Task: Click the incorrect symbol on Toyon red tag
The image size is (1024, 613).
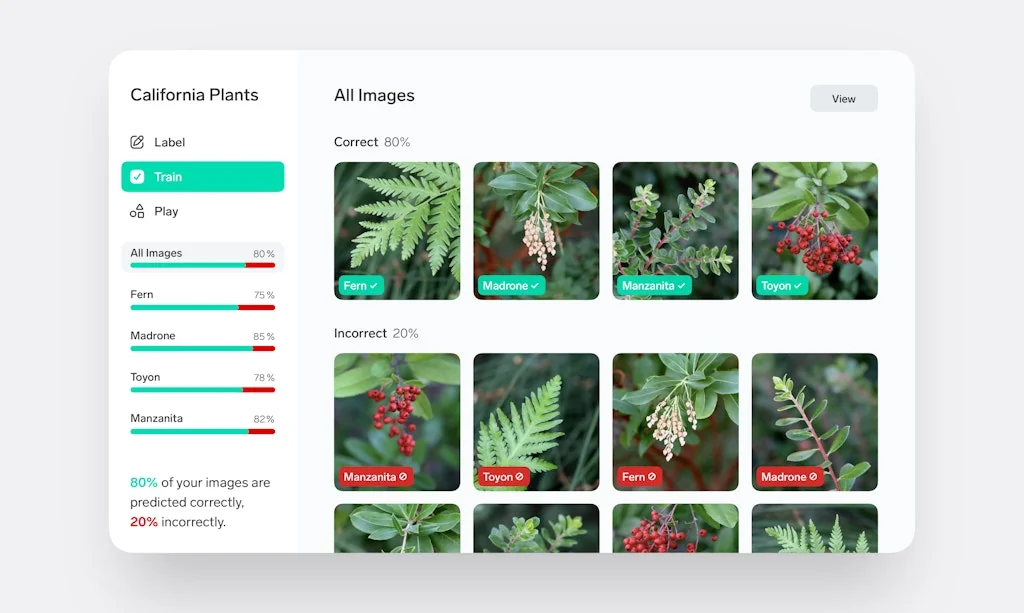Action: click(519, 477)
